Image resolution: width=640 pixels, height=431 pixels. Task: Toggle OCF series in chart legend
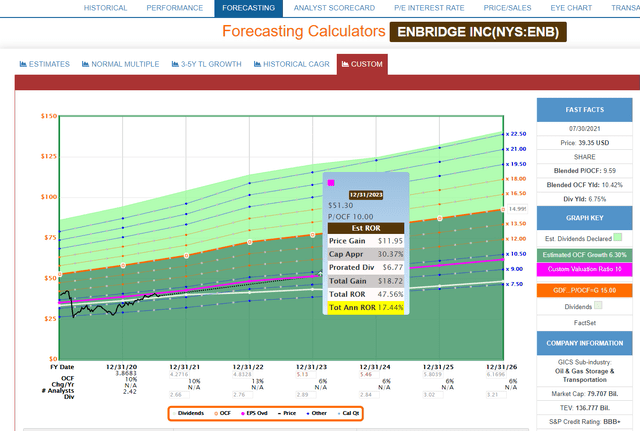pyautogui.click(x=222, y=413)
